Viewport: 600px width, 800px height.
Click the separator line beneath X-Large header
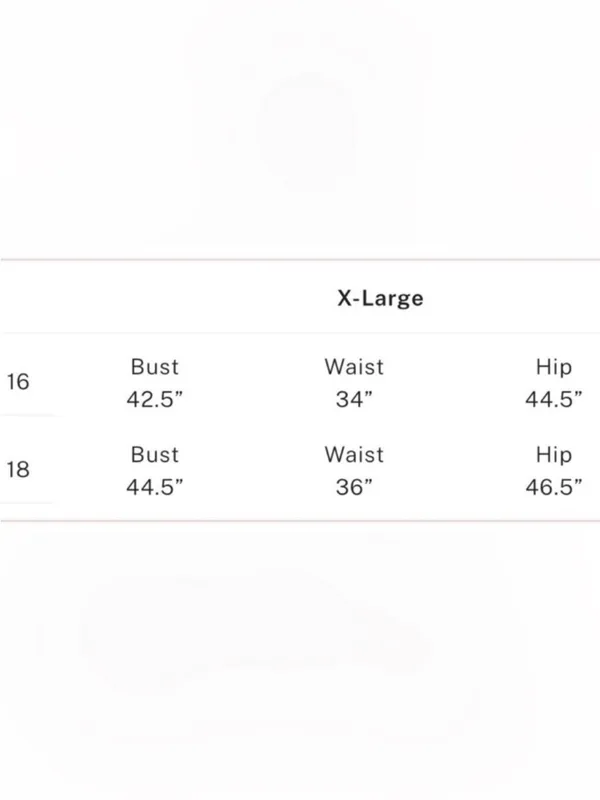click(300, 333)
